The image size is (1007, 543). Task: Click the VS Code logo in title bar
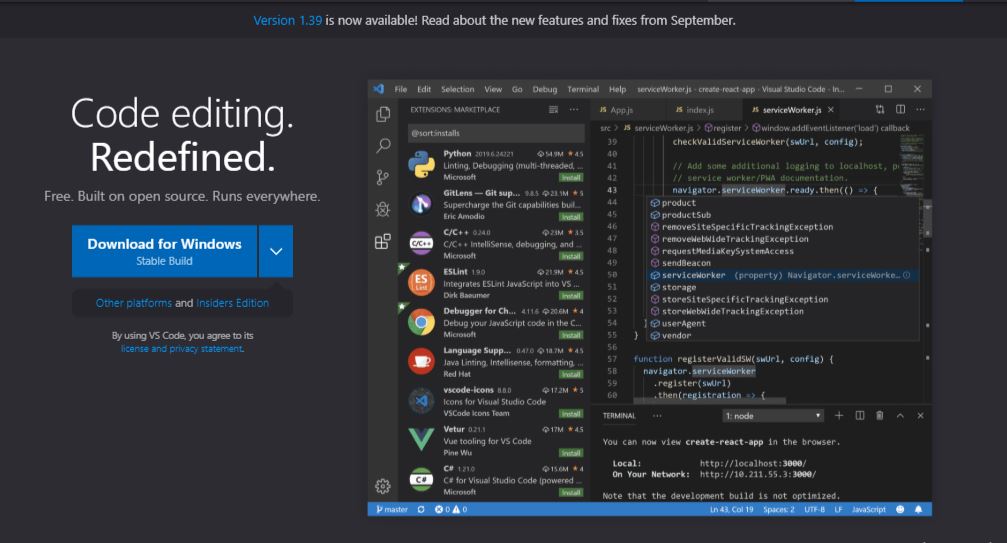point(379,89)
